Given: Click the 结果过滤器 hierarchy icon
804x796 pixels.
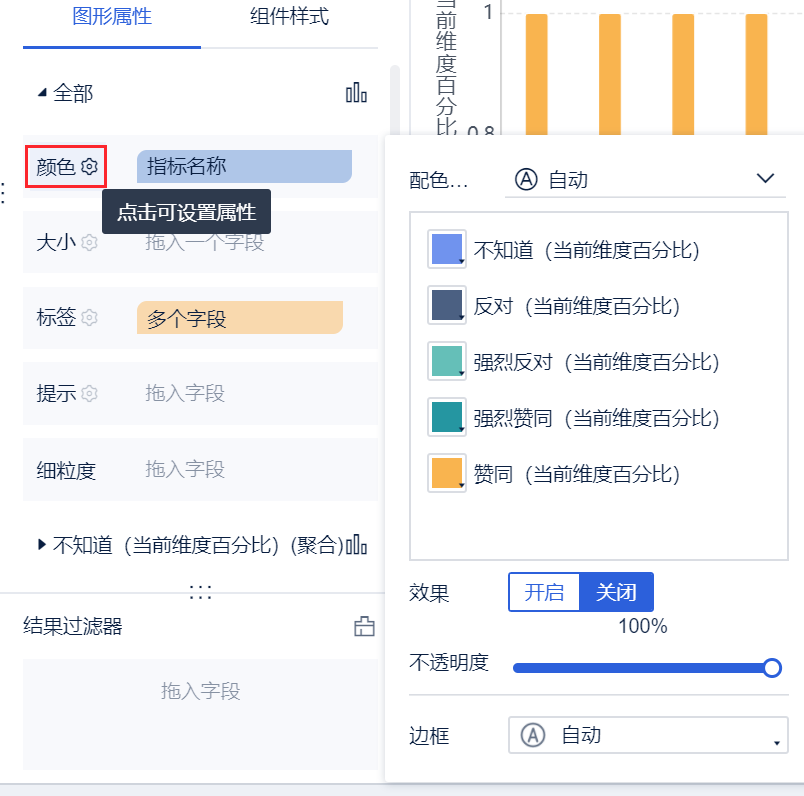Looking at the screenshot, I should pyautogui.click(x=365, y=627).
